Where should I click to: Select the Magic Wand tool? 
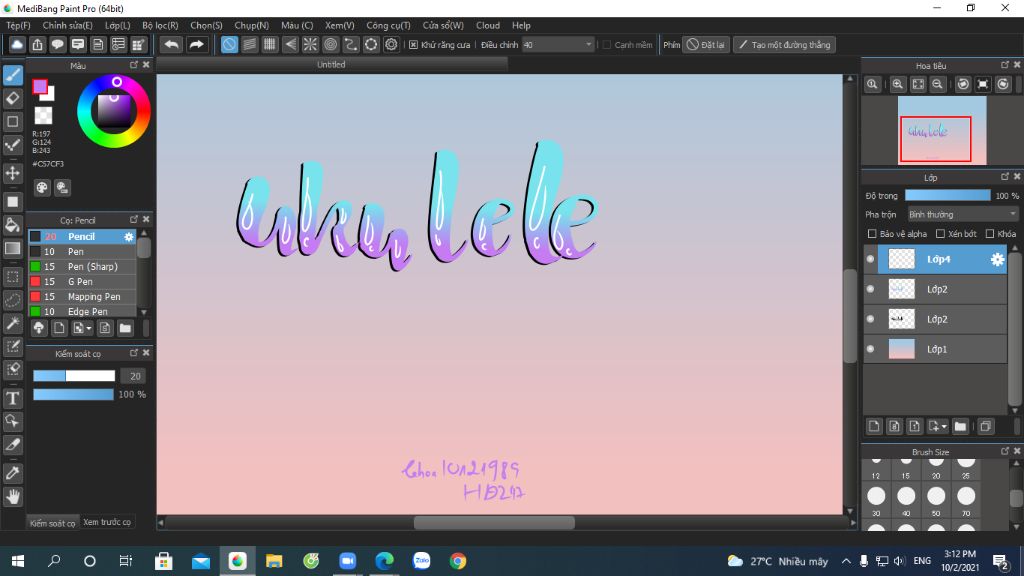click(x=12, y=323)
